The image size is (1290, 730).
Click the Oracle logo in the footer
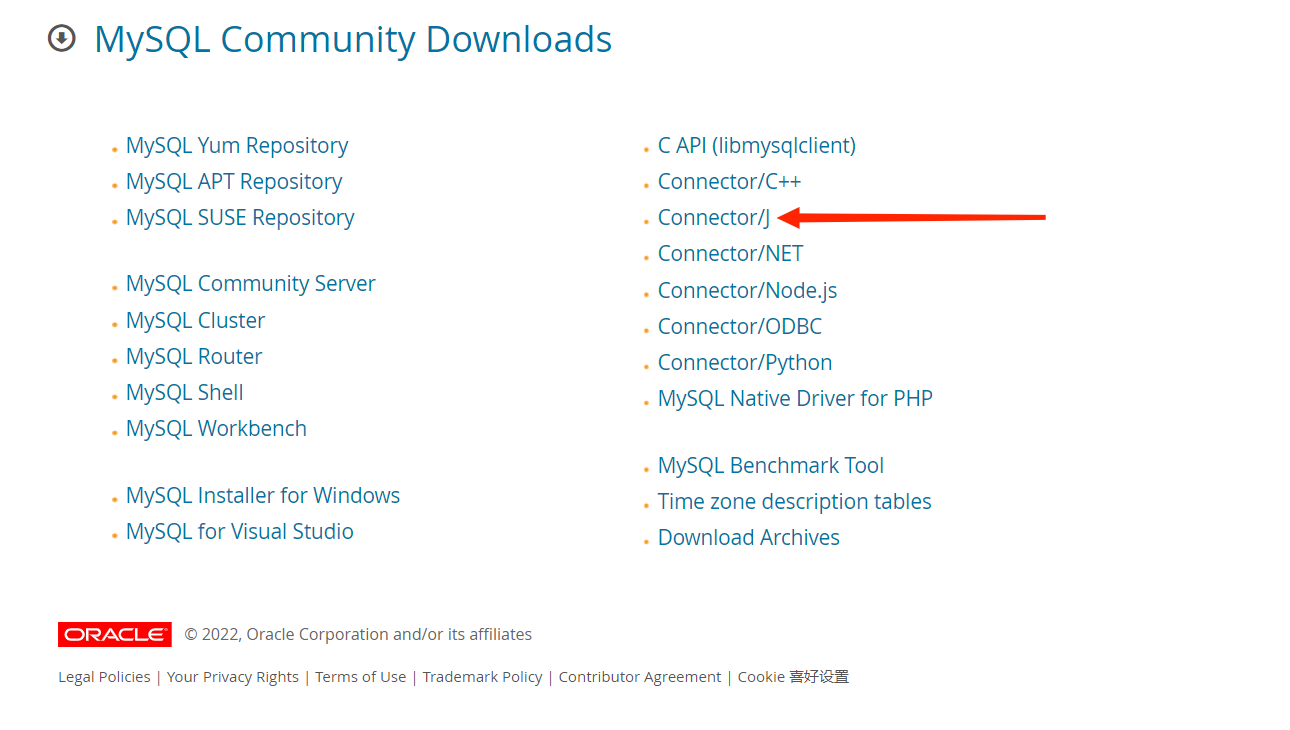click(115, 634)
